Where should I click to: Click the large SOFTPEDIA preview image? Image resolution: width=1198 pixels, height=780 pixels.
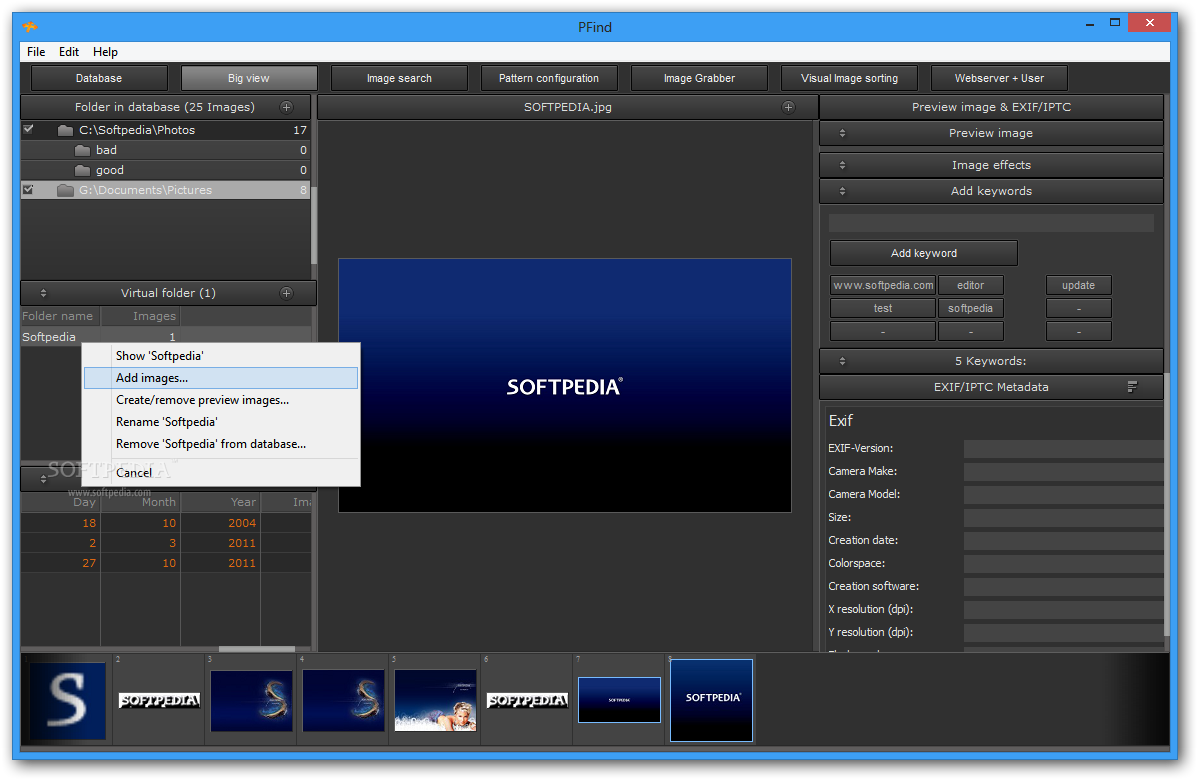coord(565,385)
